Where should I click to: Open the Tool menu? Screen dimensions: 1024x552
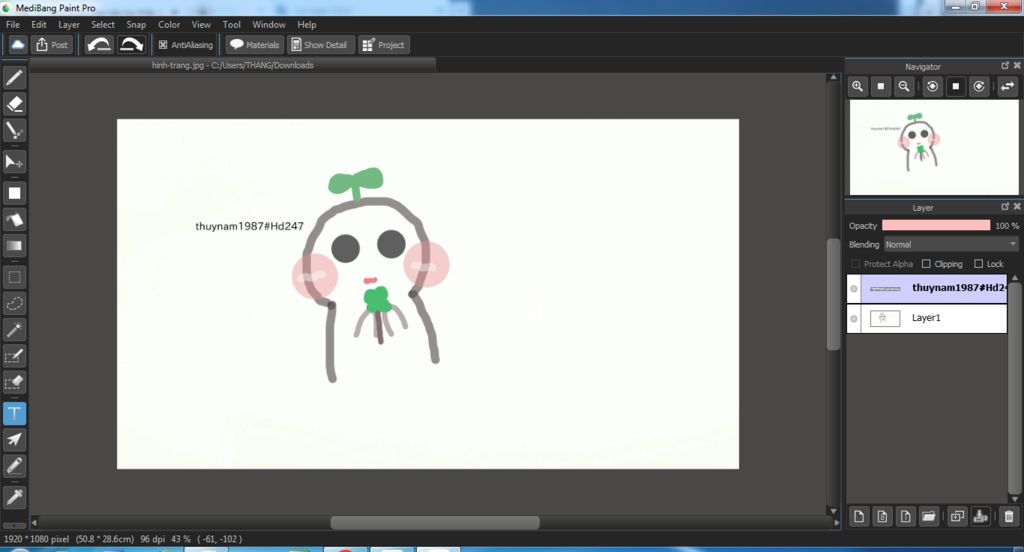click(x=231, y=24)
